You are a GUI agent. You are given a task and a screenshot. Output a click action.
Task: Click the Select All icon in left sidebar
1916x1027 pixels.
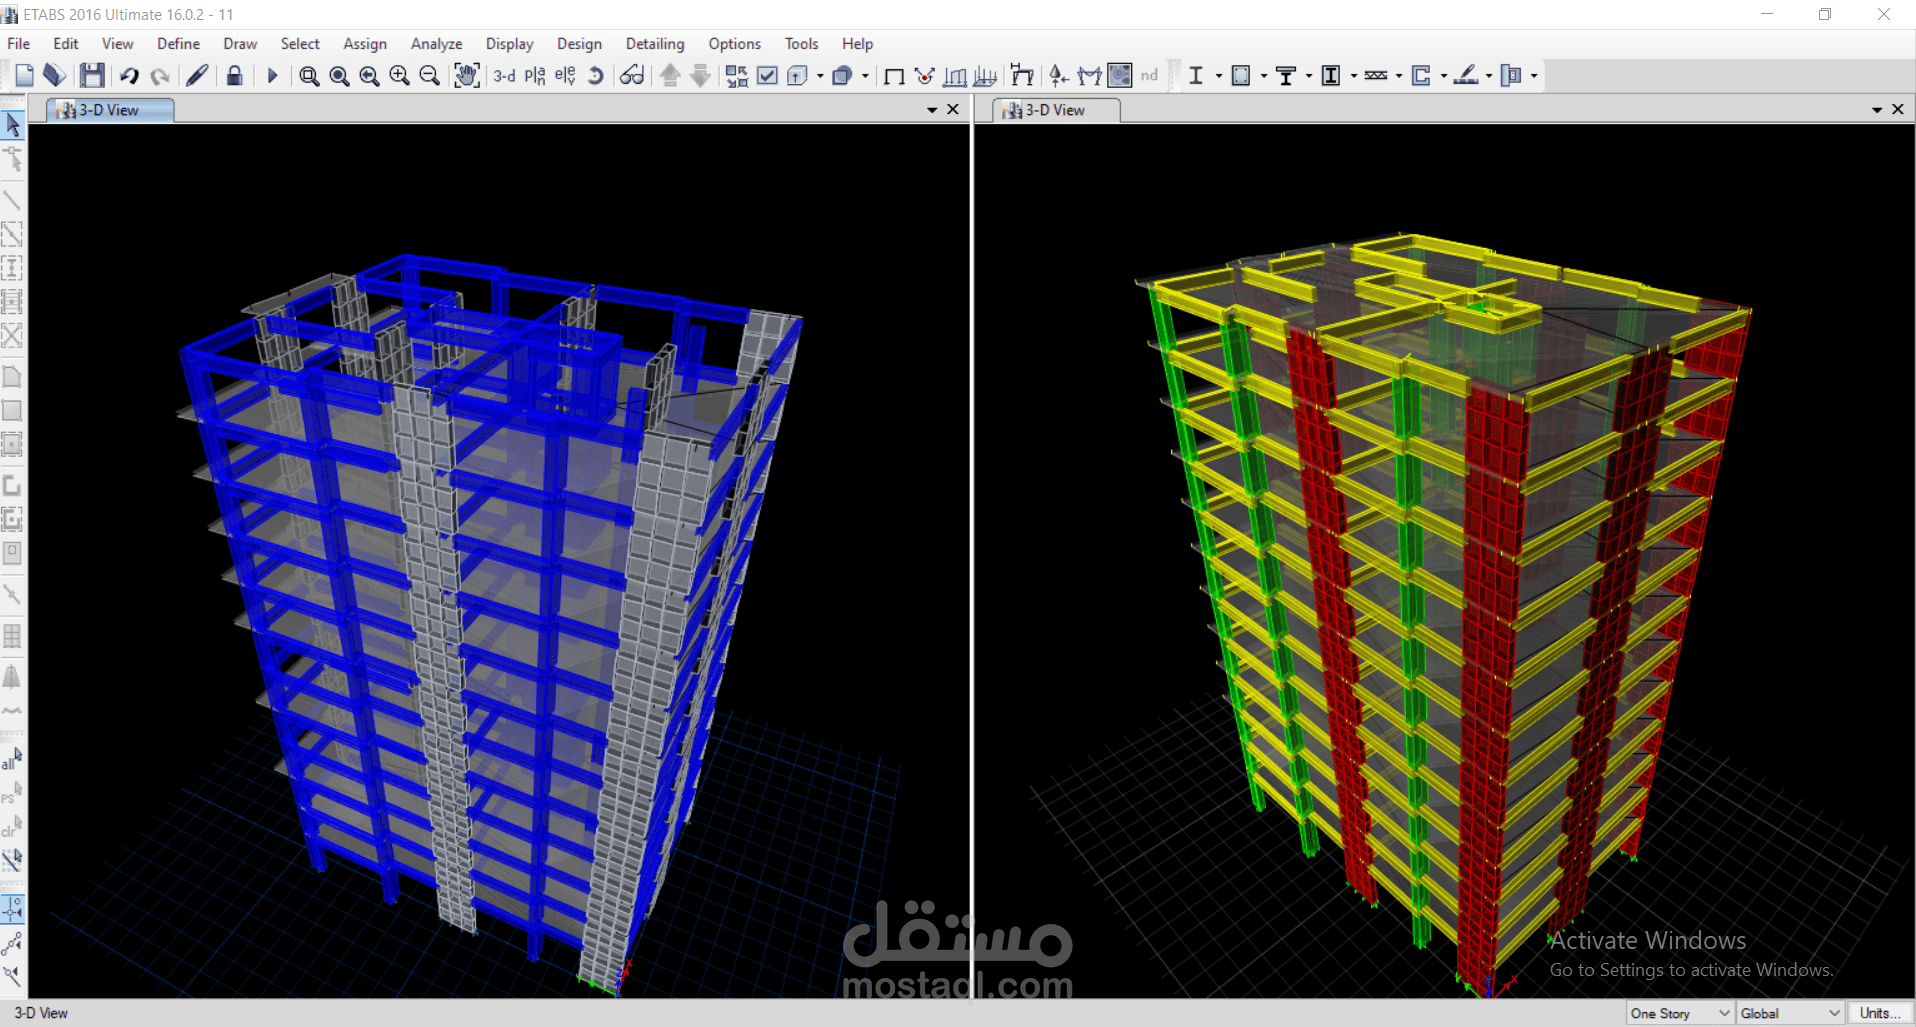click(x=12, y=759)
